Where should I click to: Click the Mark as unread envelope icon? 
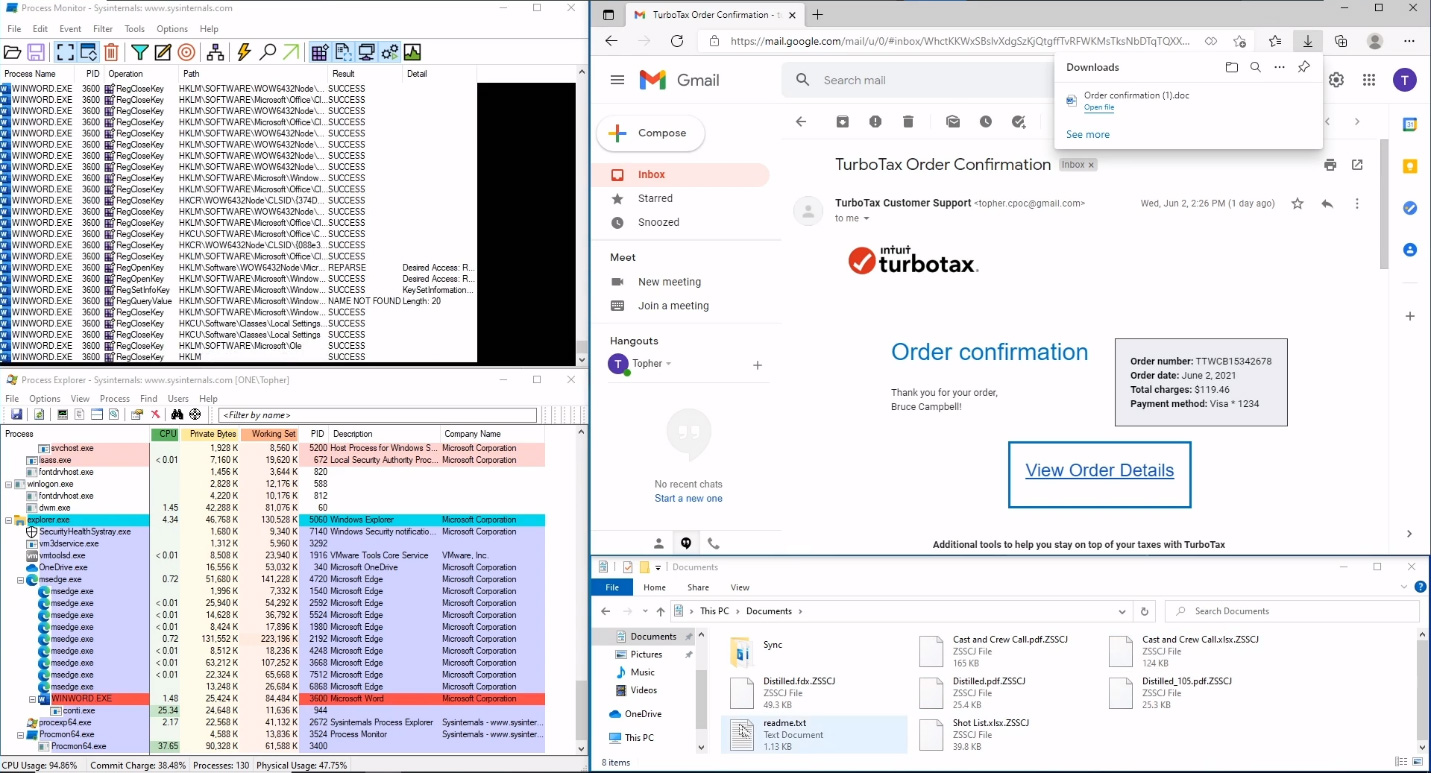pos(953,122)
